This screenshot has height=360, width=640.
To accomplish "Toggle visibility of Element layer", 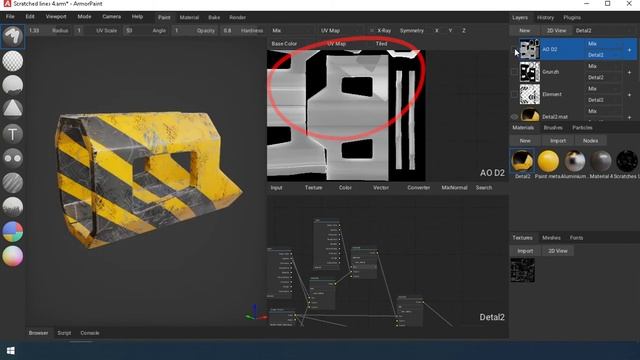I will click(x=514, y=95).
